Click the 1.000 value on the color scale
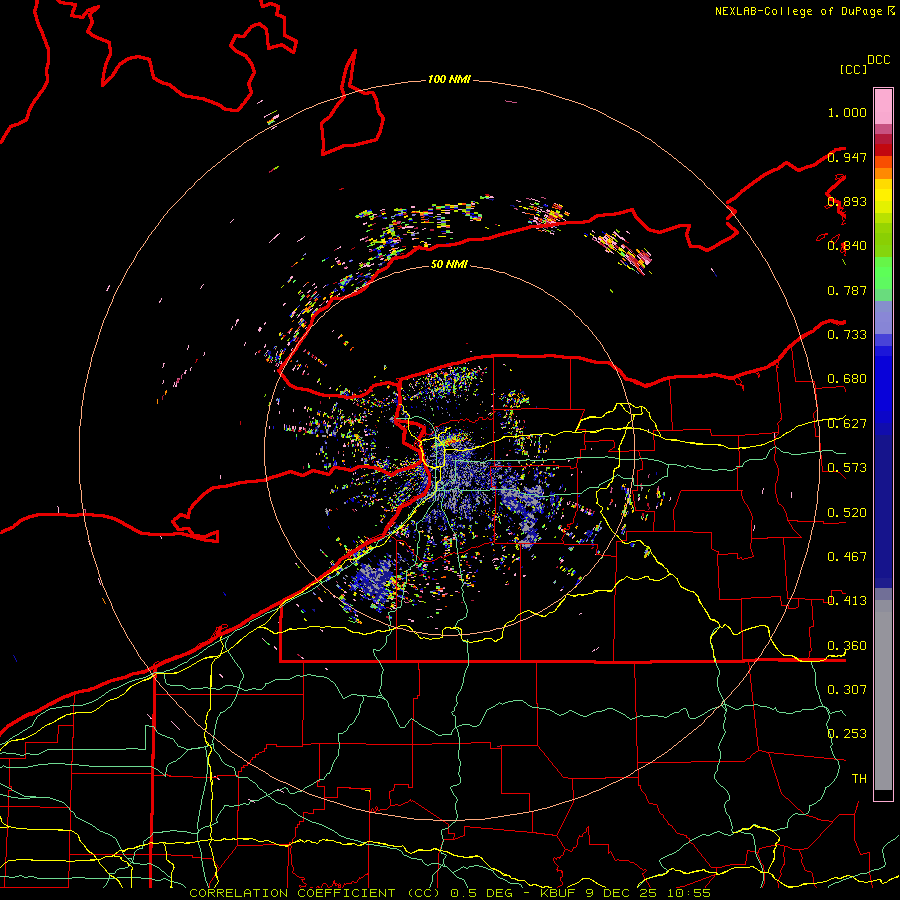Screen dimensions: 900x900 (847, 112)
